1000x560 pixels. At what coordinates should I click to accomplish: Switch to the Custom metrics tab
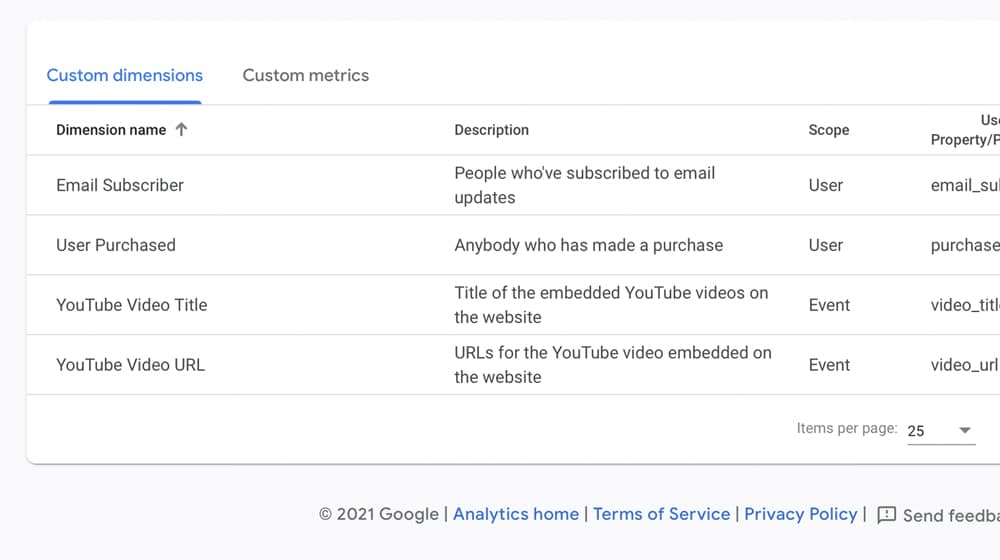305,75
